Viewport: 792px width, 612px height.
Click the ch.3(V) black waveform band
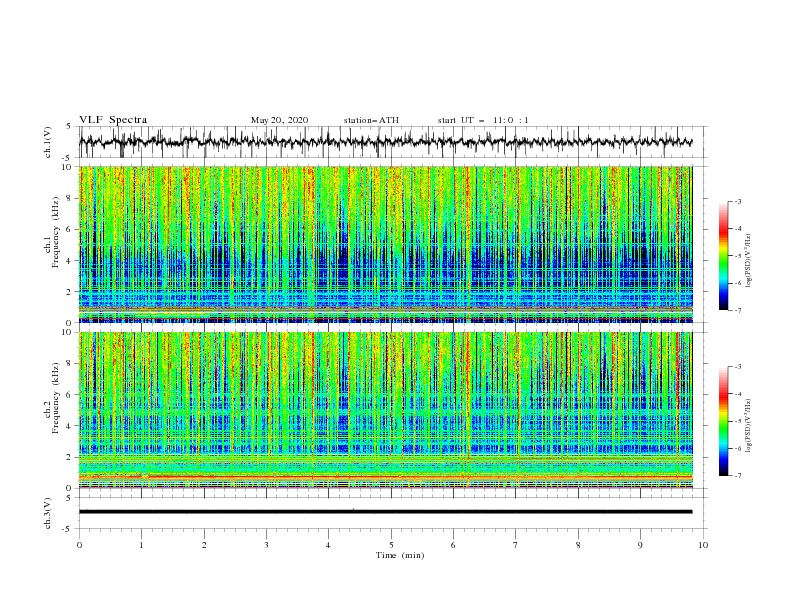(385, 512)
